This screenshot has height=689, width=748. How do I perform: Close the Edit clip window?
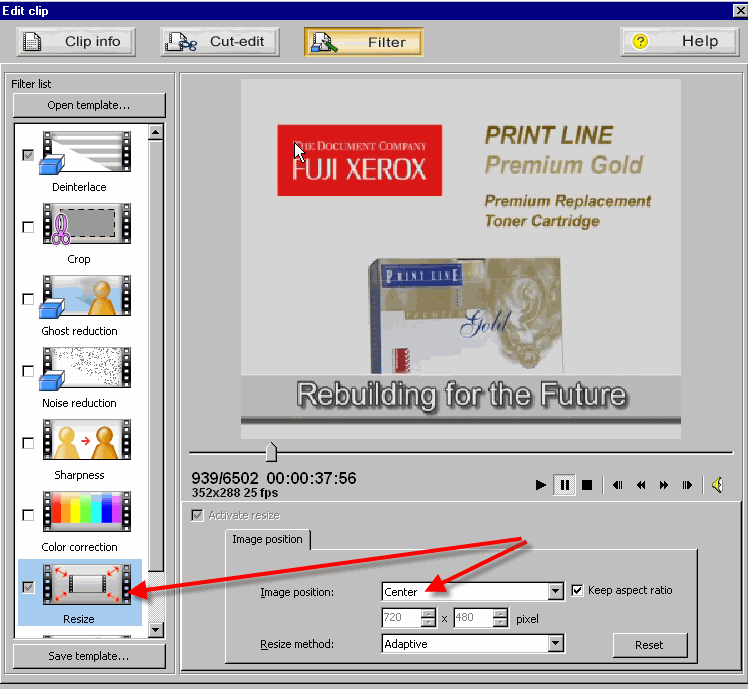(740, 10)
